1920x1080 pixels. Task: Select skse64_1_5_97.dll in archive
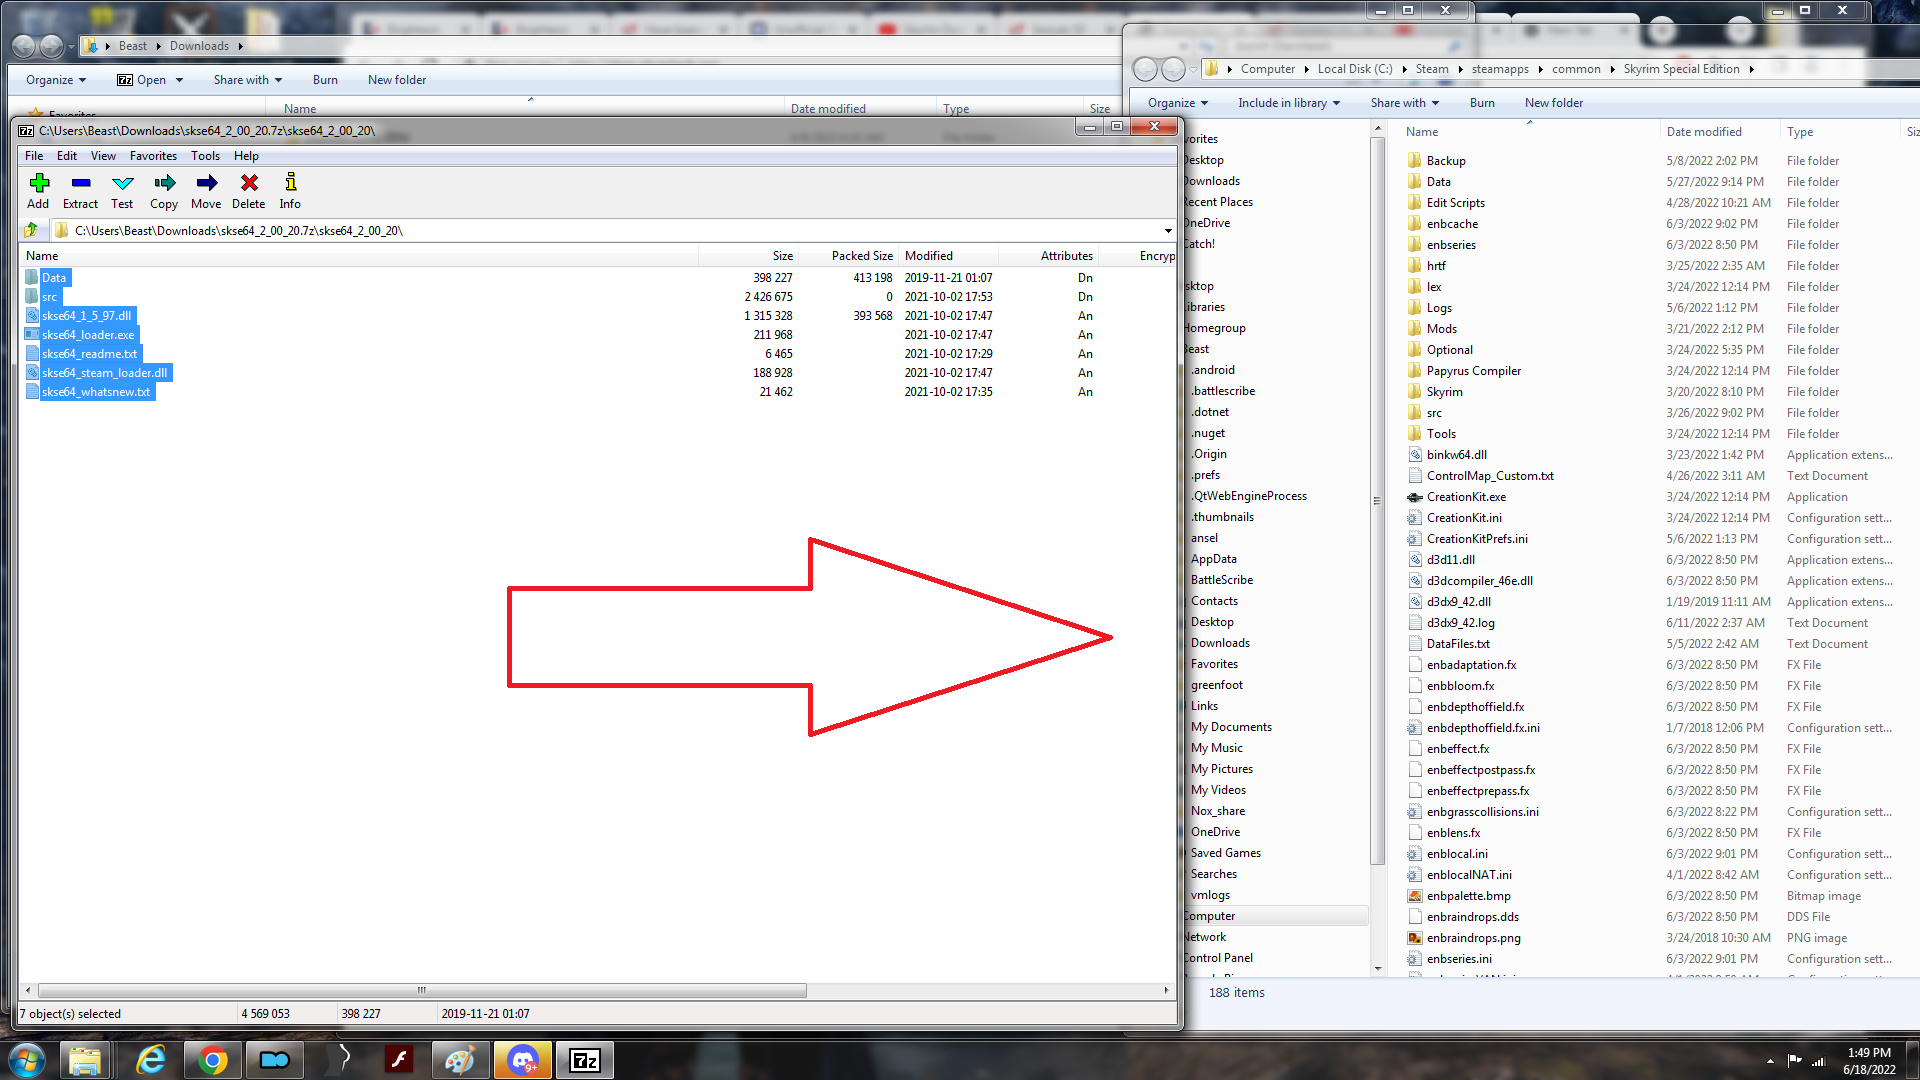86,316
